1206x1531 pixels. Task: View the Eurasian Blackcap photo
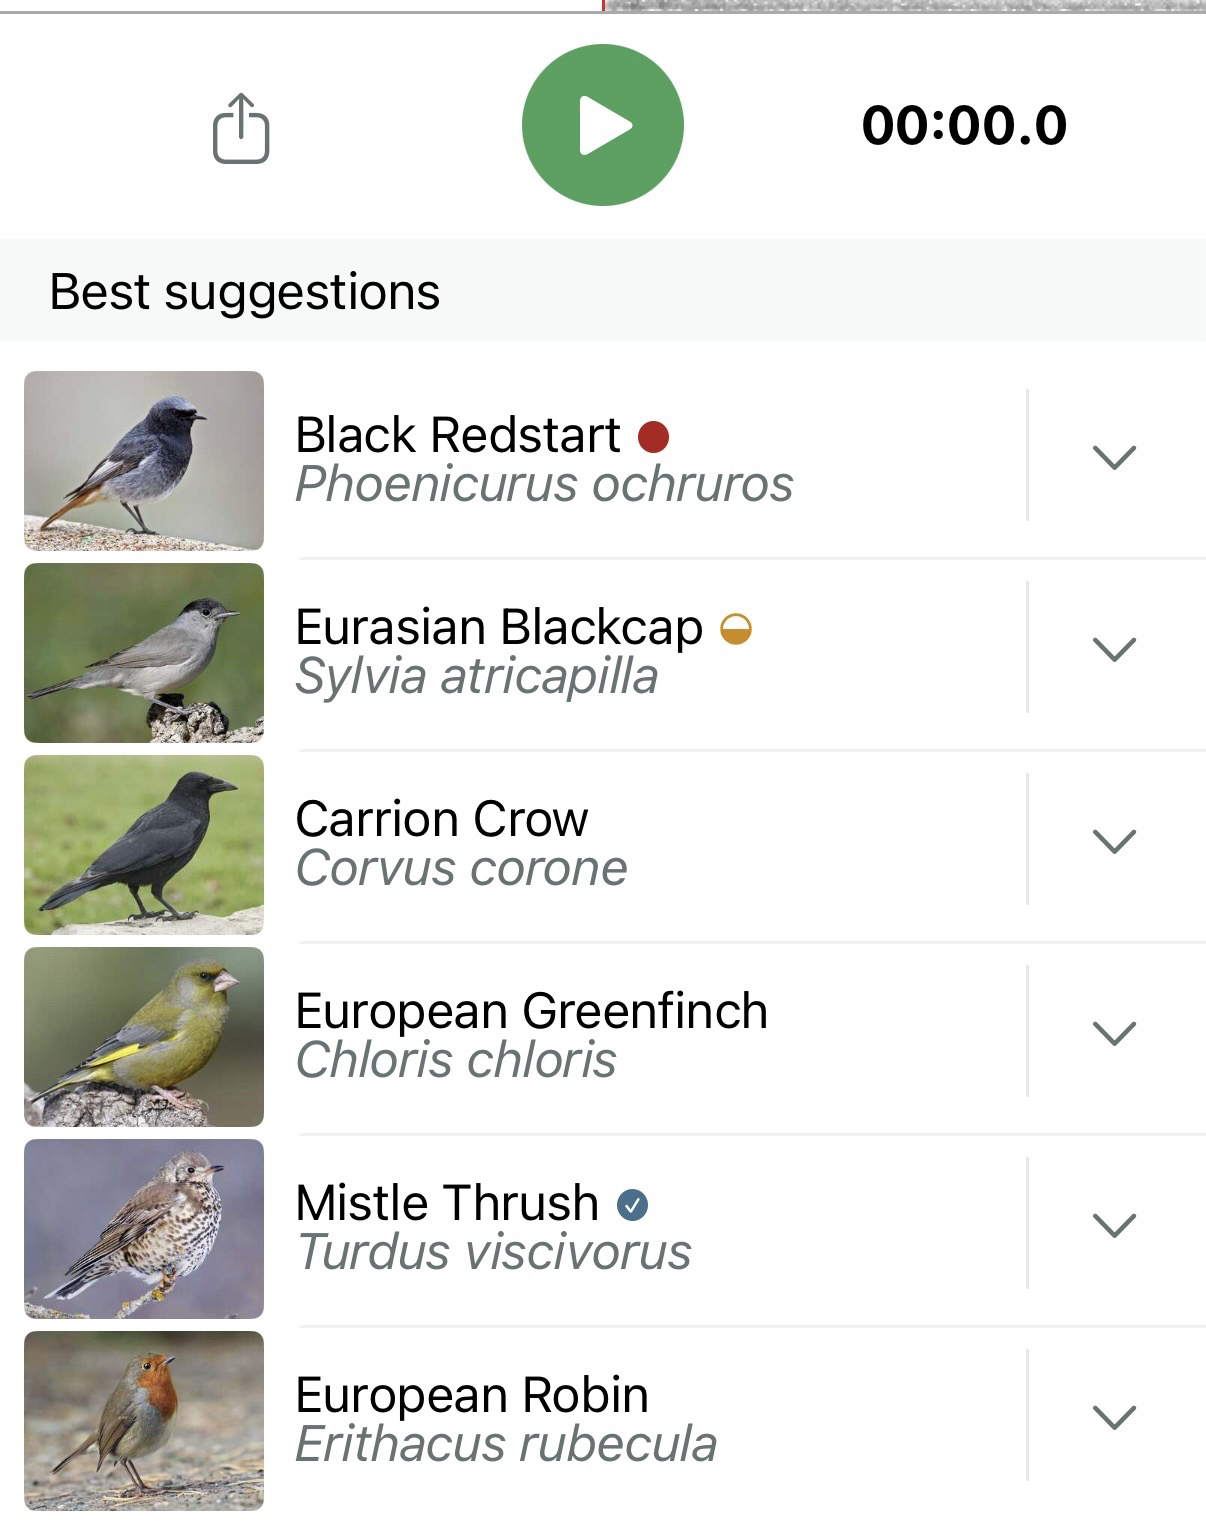(x=144, y=652)
